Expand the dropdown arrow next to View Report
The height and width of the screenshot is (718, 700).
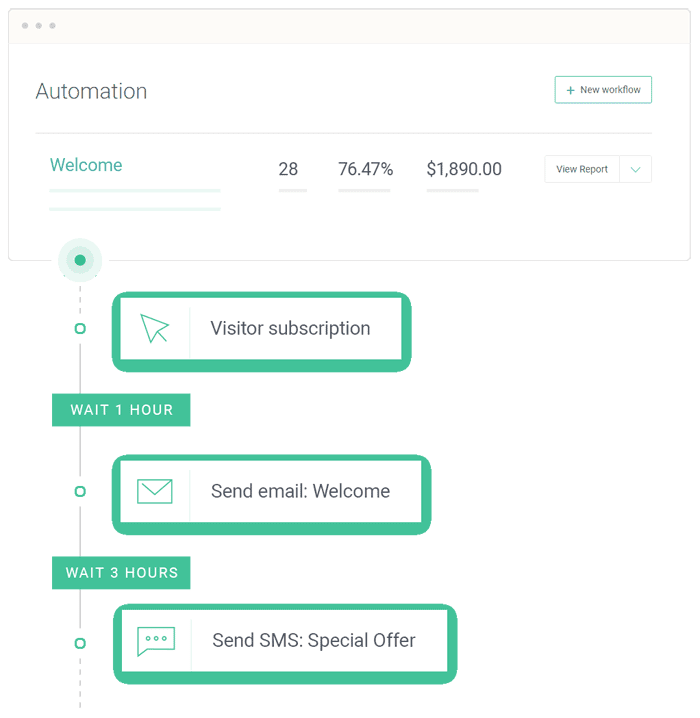point(635,169)
